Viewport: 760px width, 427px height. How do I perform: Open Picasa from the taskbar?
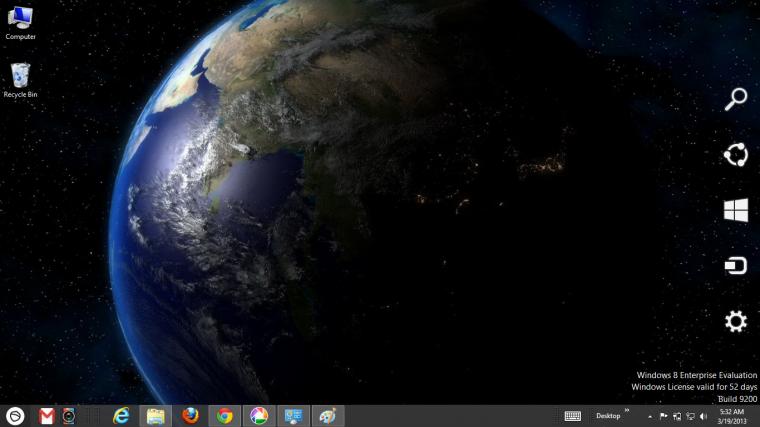click(x=259, y=416)
